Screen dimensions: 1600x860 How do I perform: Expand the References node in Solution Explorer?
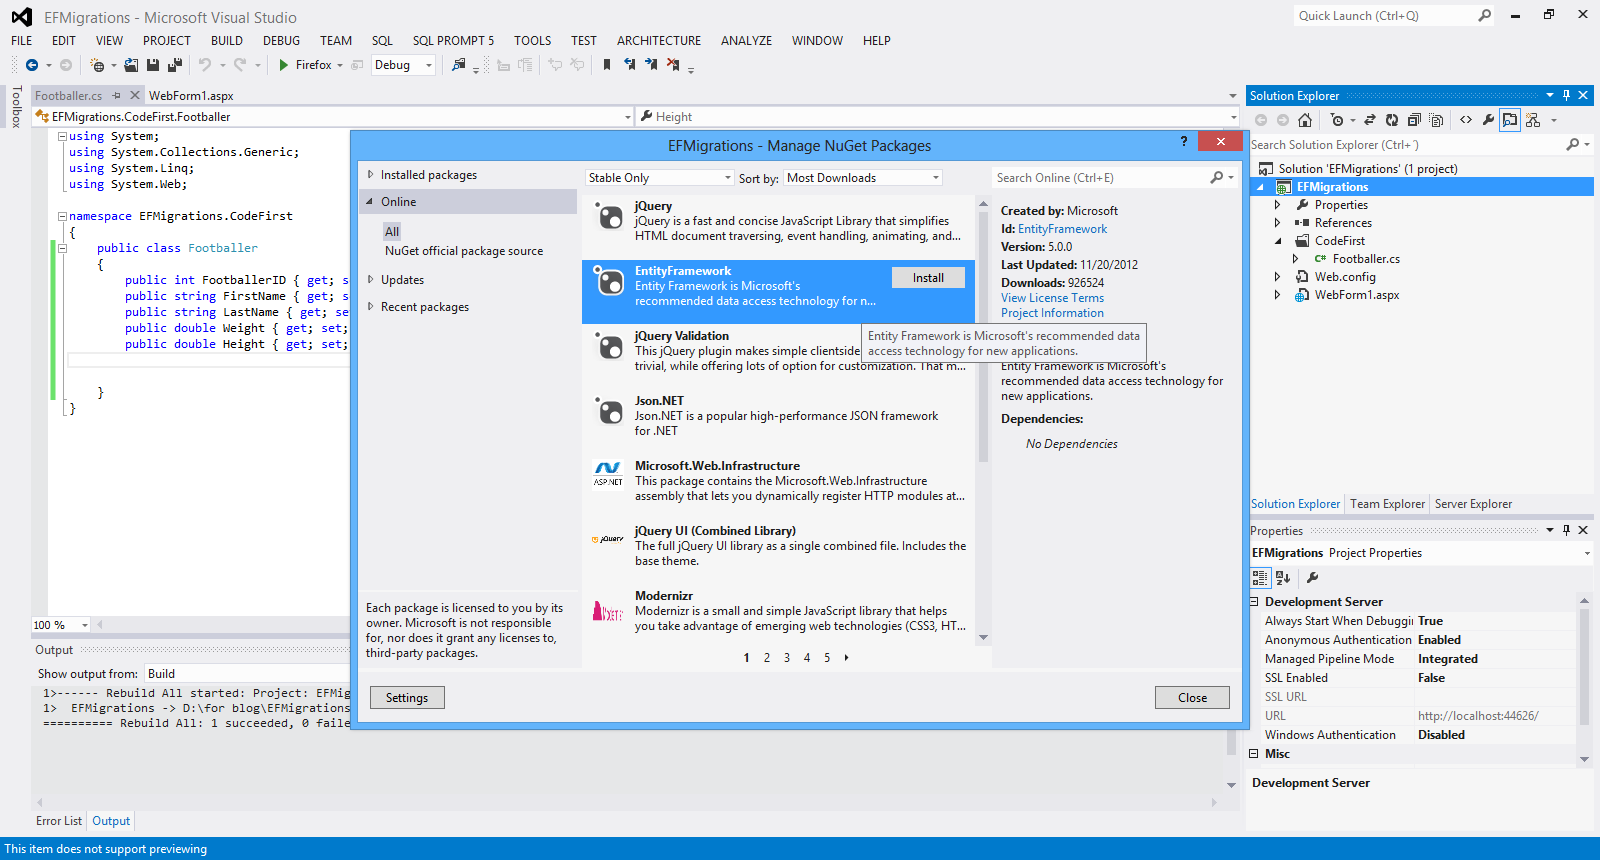click(1277, 223)
